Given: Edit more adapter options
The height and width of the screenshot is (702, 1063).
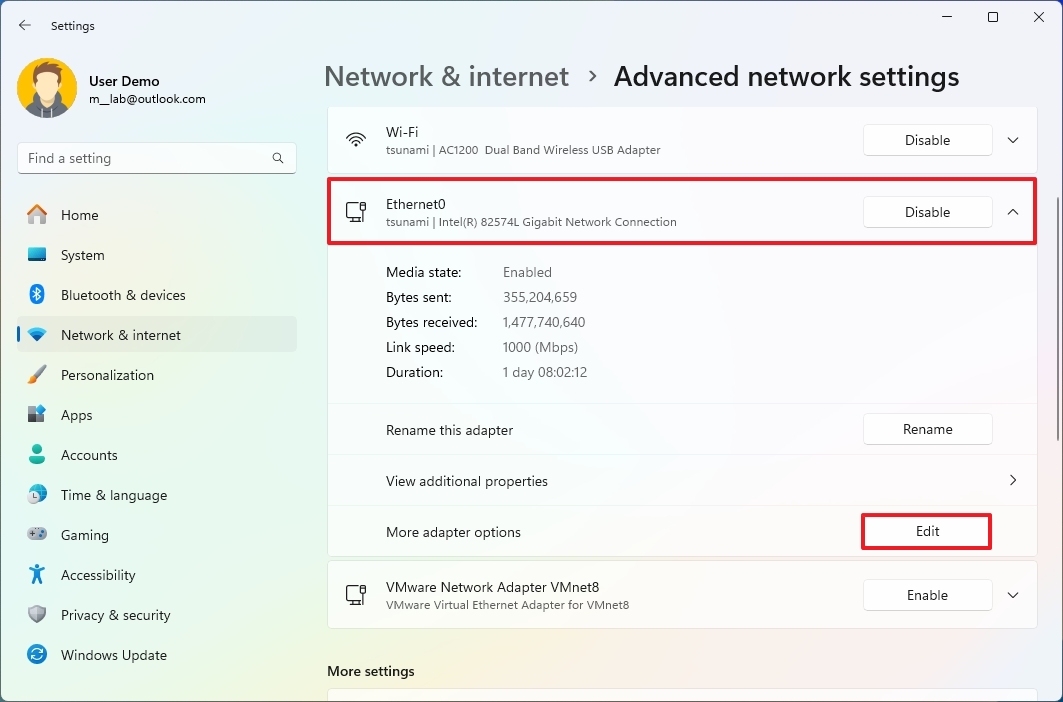Looking at the screenshot, I should (x=926, y=531).
